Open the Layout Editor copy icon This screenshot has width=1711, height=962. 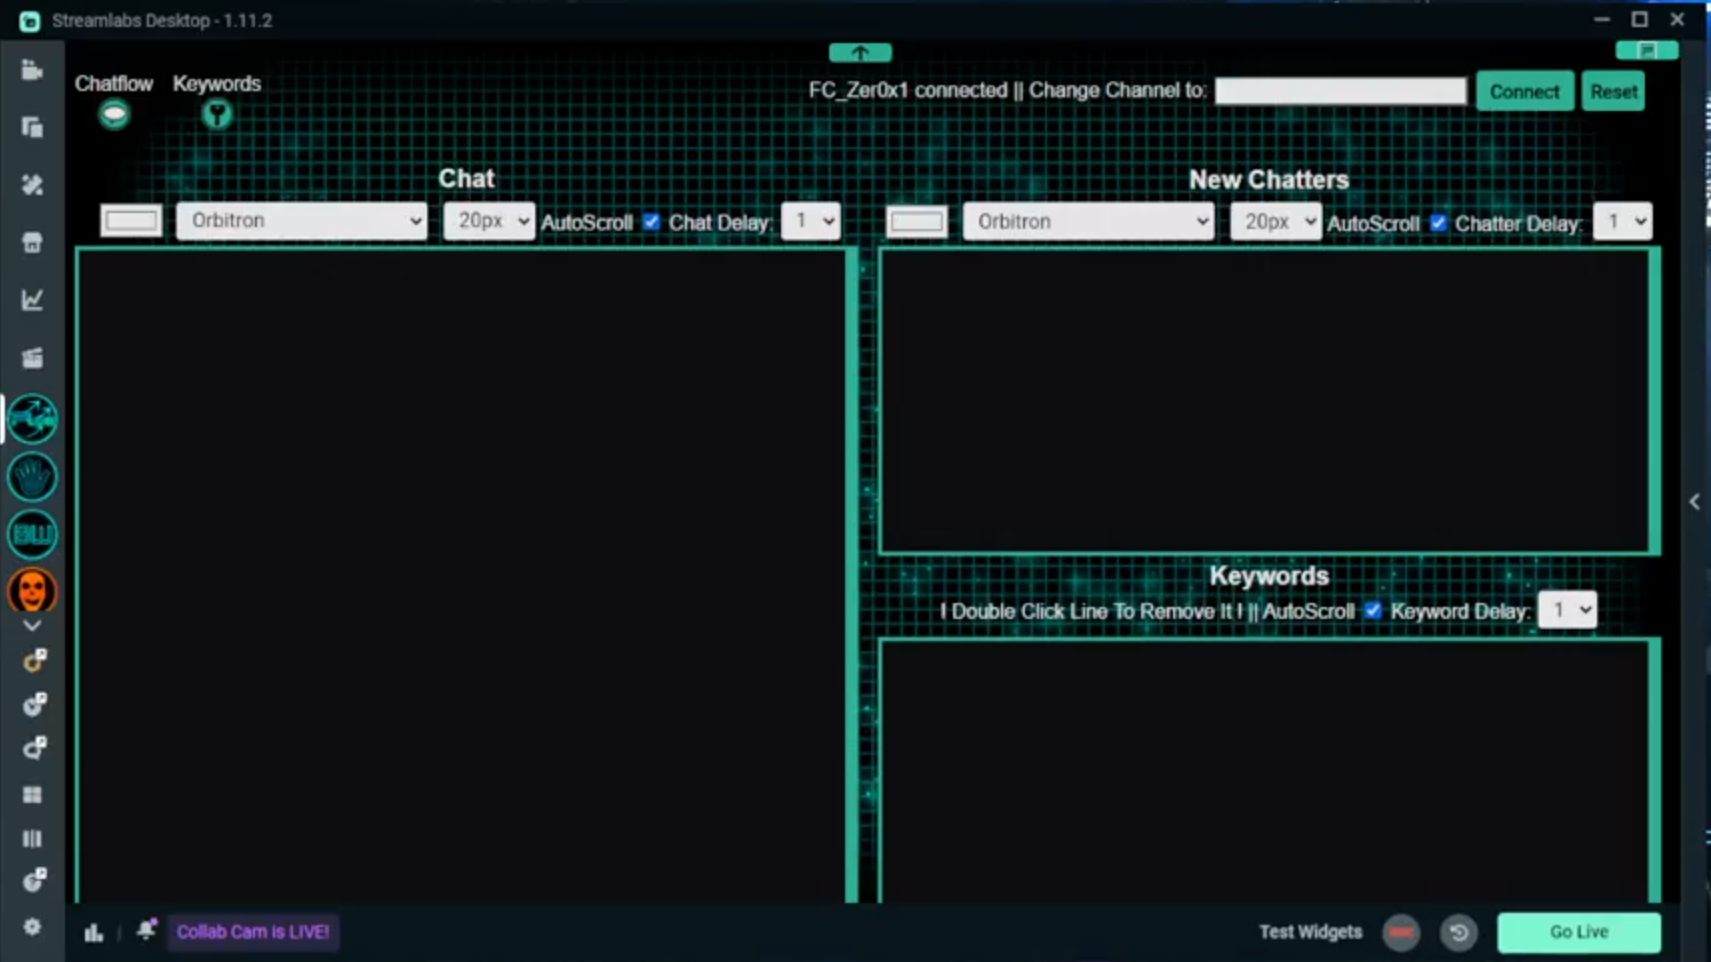(x=32, y=127)
